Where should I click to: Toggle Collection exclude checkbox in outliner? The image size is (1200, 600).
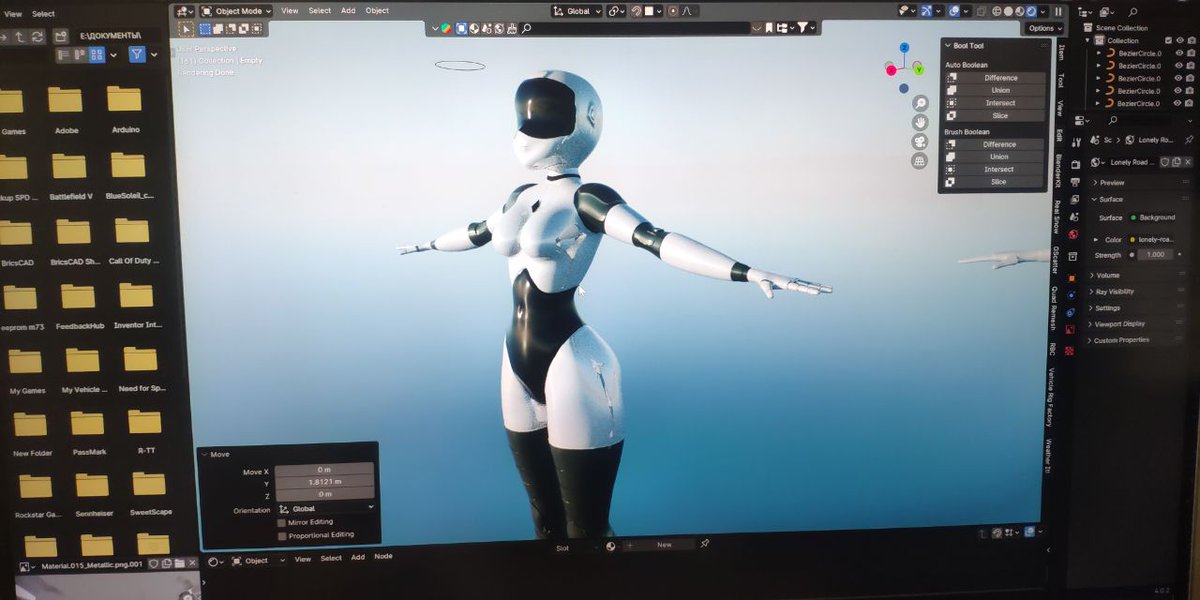1168,41
